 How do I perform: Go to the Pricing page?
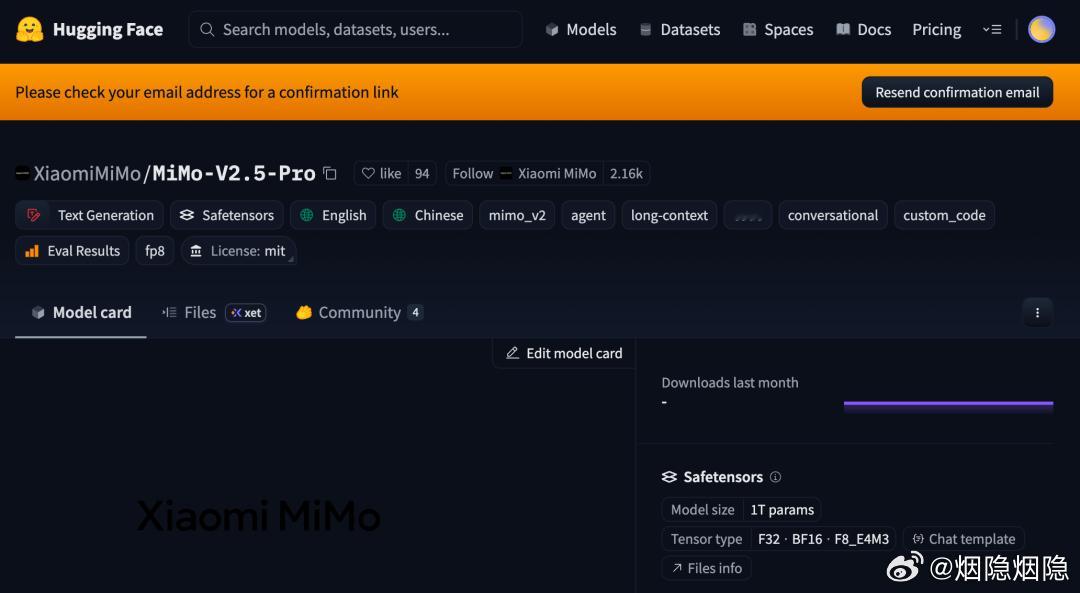(937, 30)
